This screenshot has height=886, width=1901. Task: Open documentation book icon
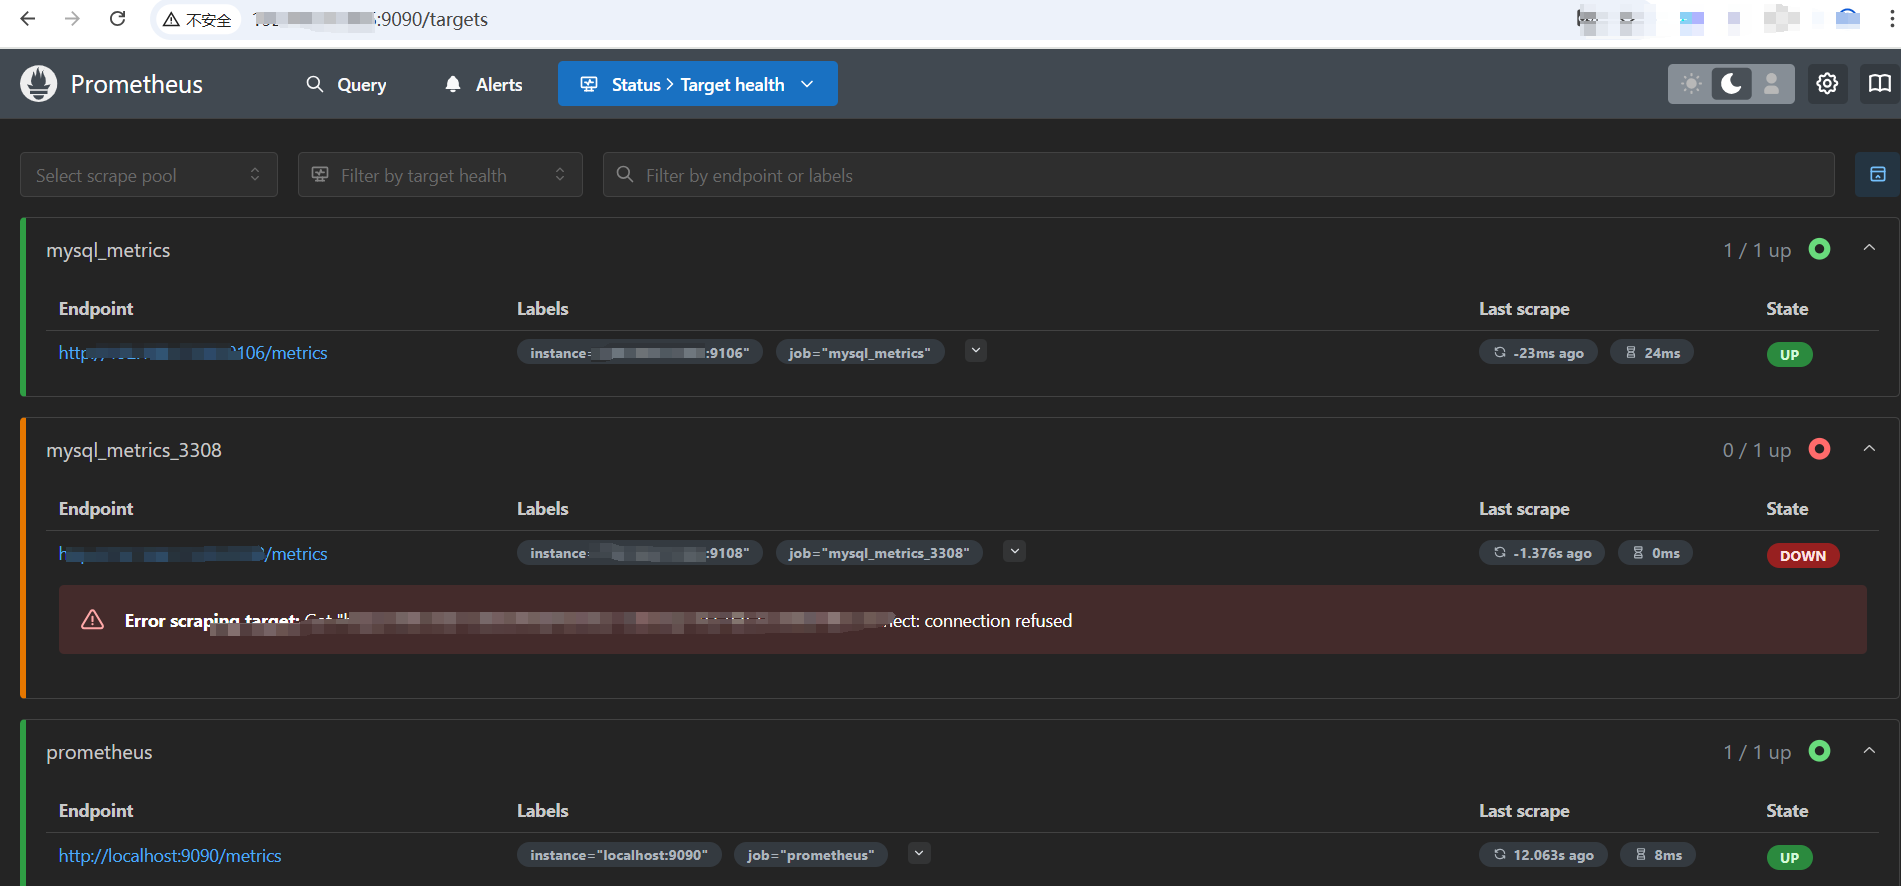pyautogui.click(x=1880, y=84)
